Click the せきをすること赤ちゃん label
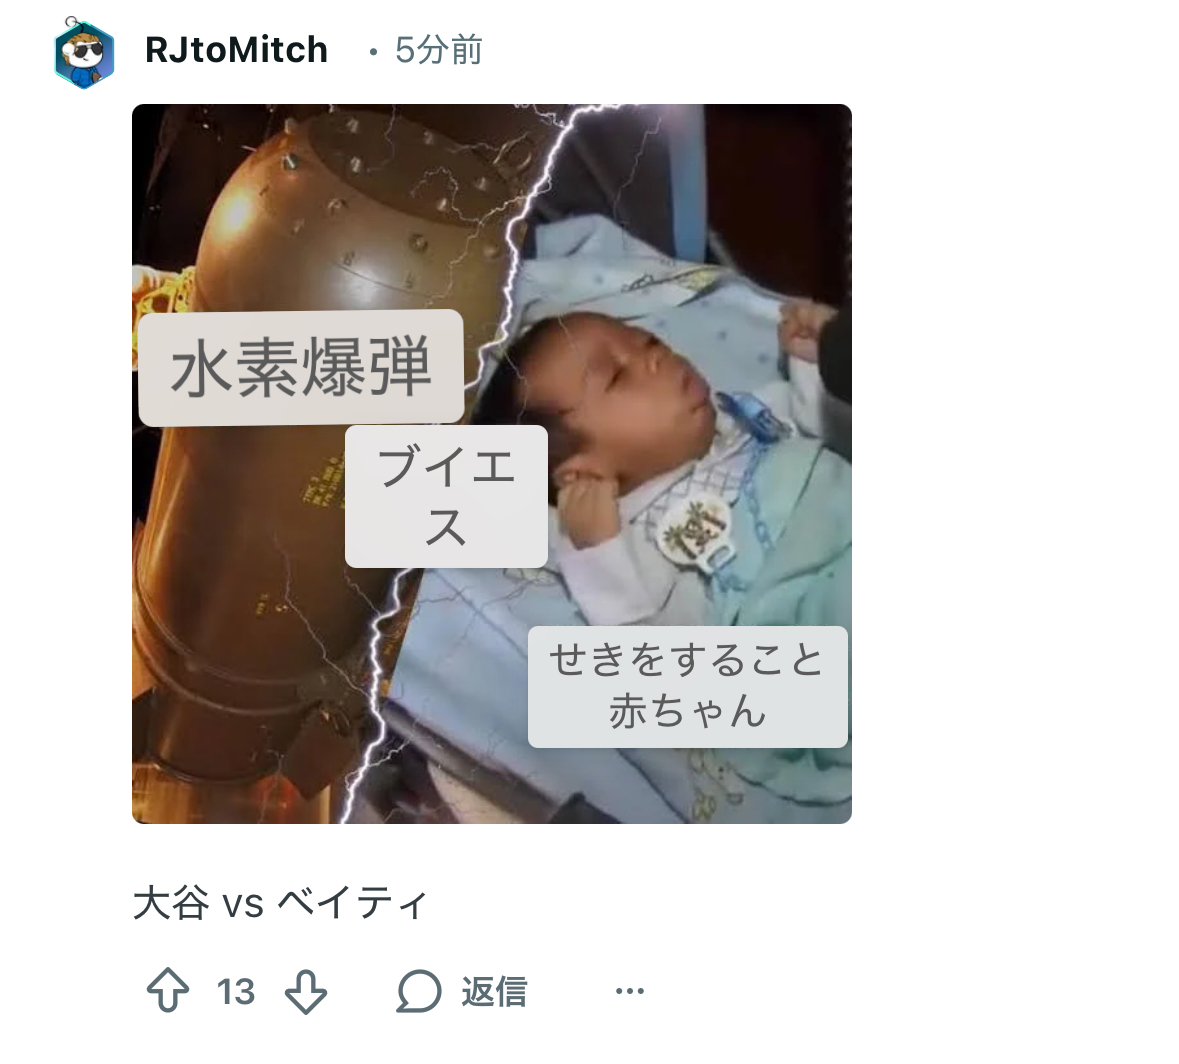The width and height of the screenshot is (1179, 1064). pos(687,686)
